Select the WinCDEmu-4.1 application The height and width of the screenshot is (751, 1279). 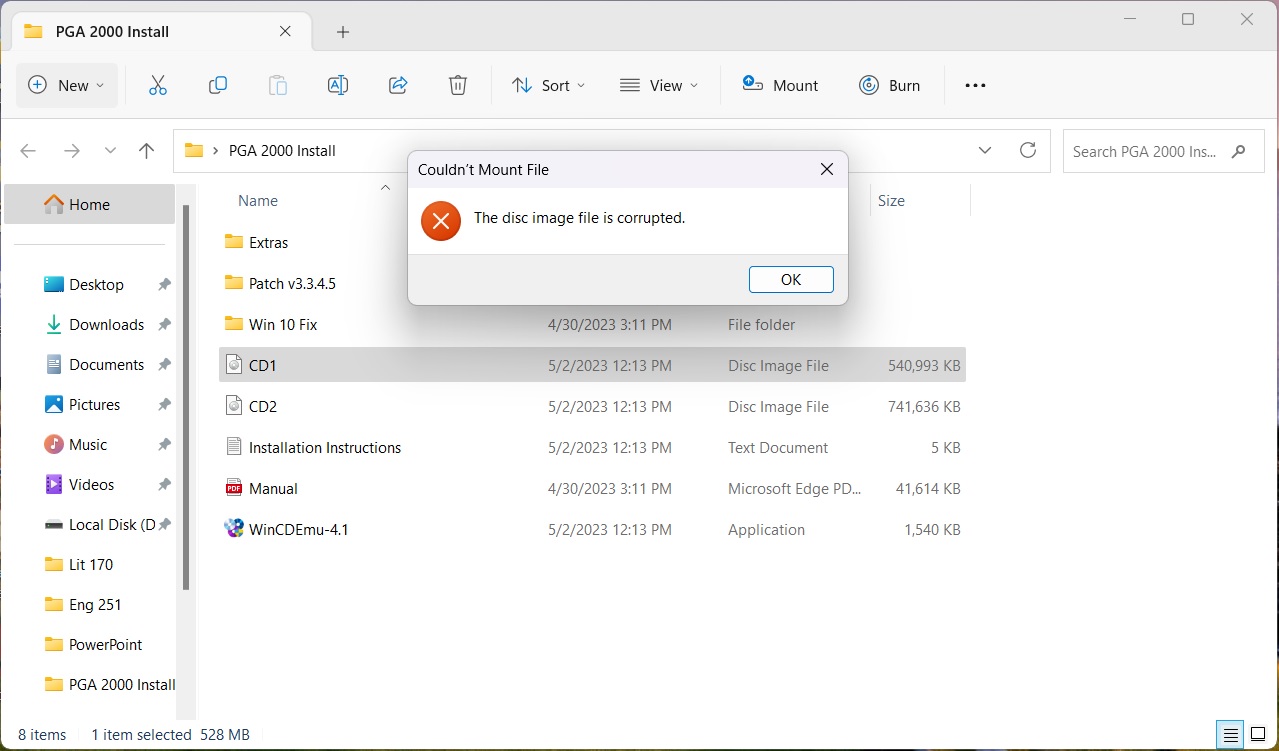tap(592, 529)
